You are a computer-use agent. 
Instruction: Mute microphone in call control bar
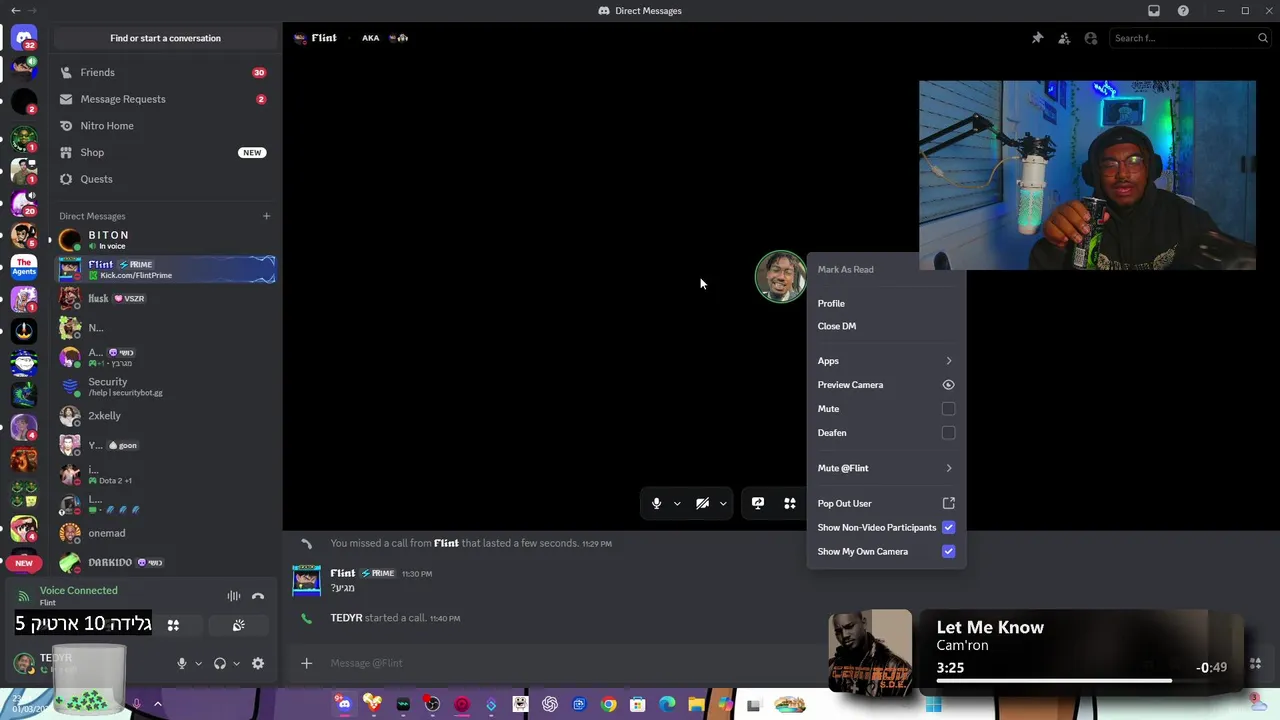click(656, 503)
